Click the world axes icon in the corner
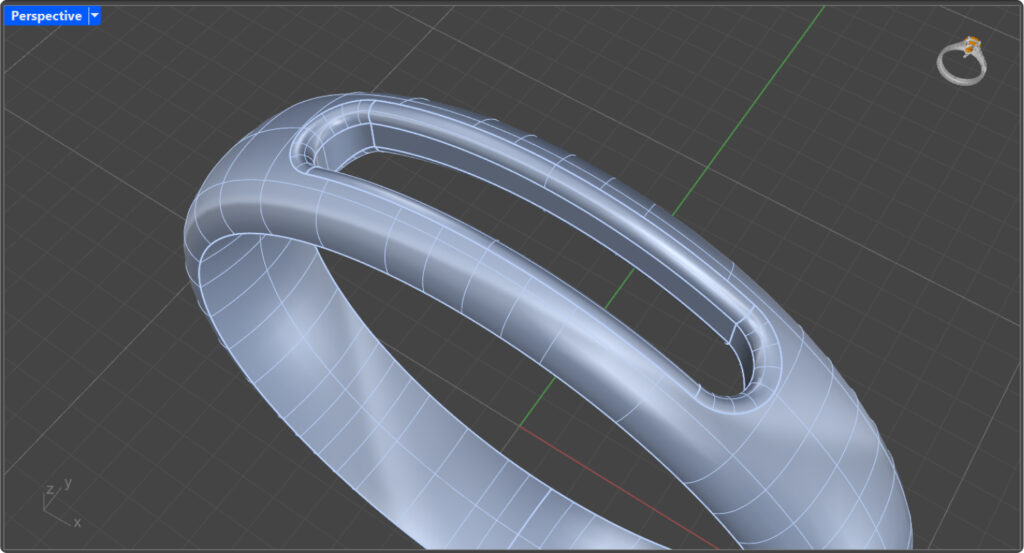 tap(60, 503)
